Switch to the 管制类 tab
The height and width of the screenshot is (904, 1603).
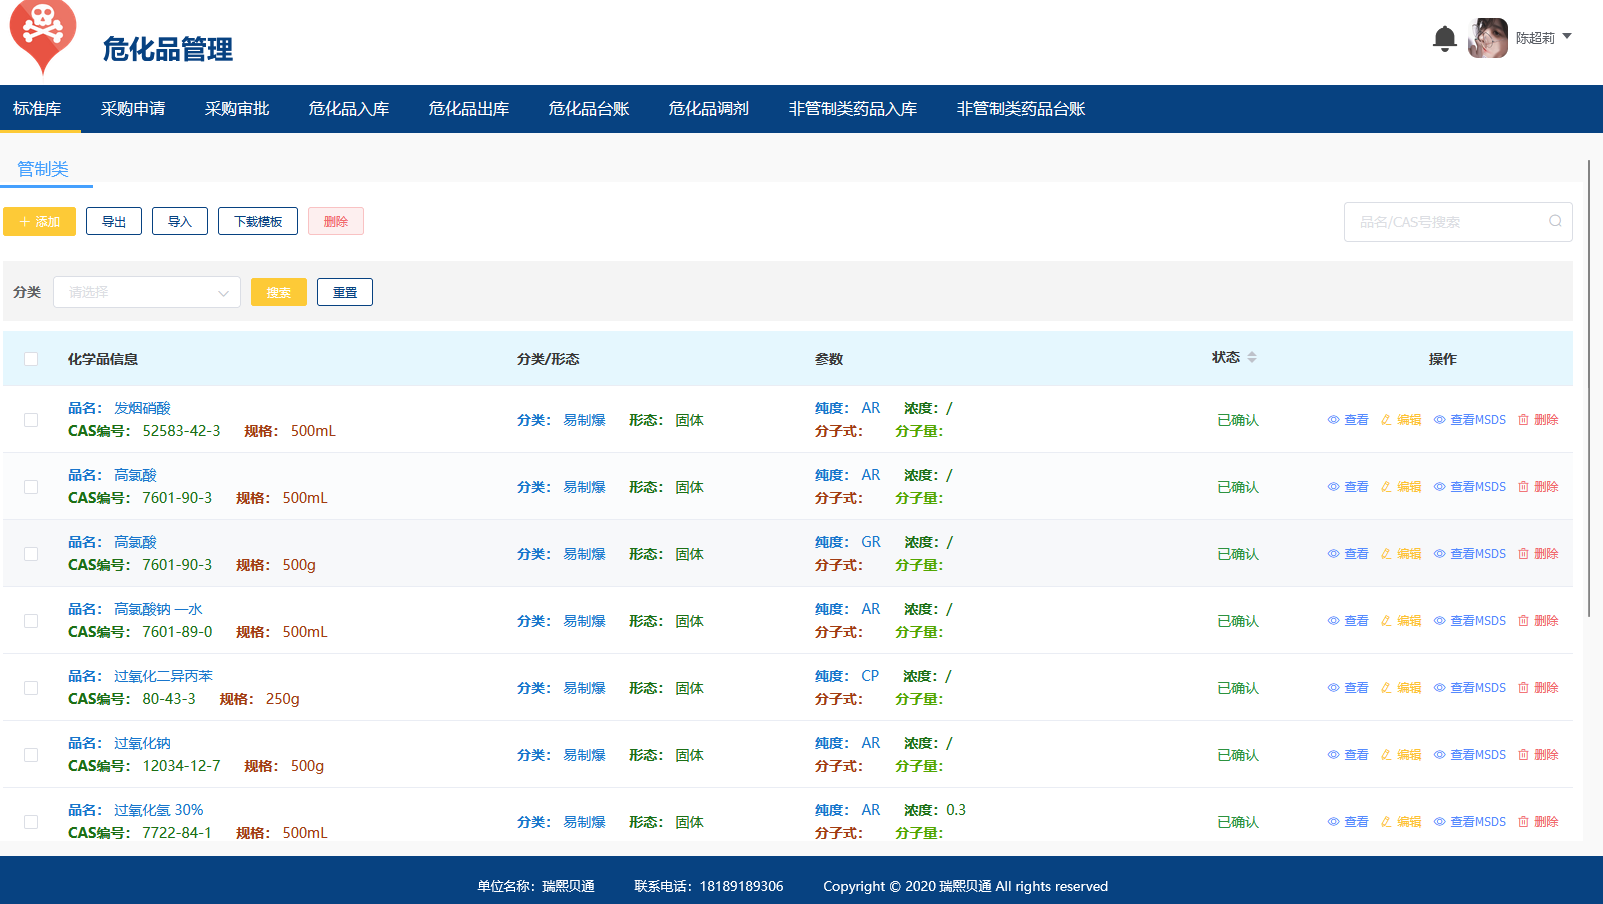pyautogui.click(x=43, y=169)
